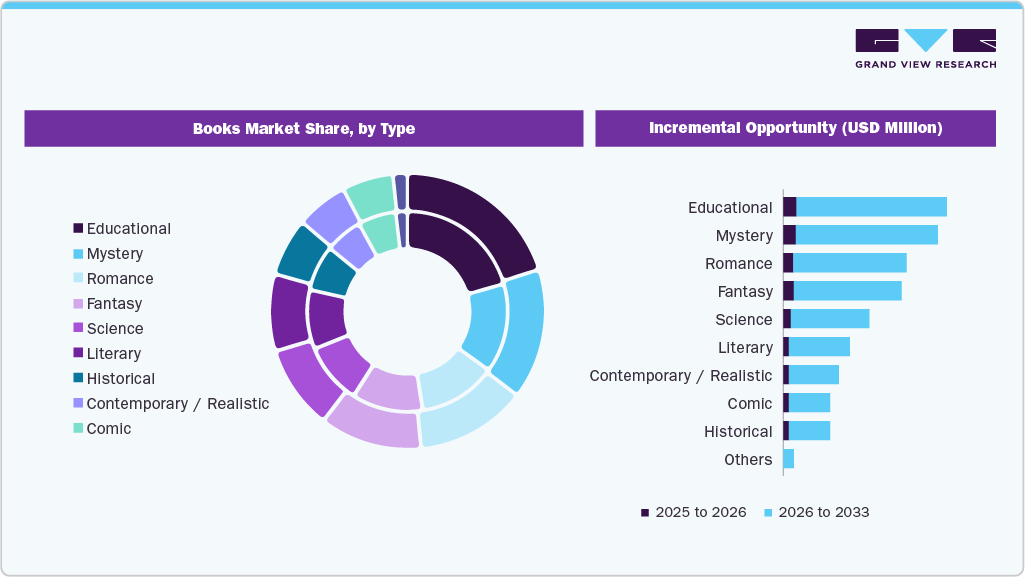This screenshot has width=1025, height=577.
Task: Click the Historical legend marker
Action: pos(77,378)
